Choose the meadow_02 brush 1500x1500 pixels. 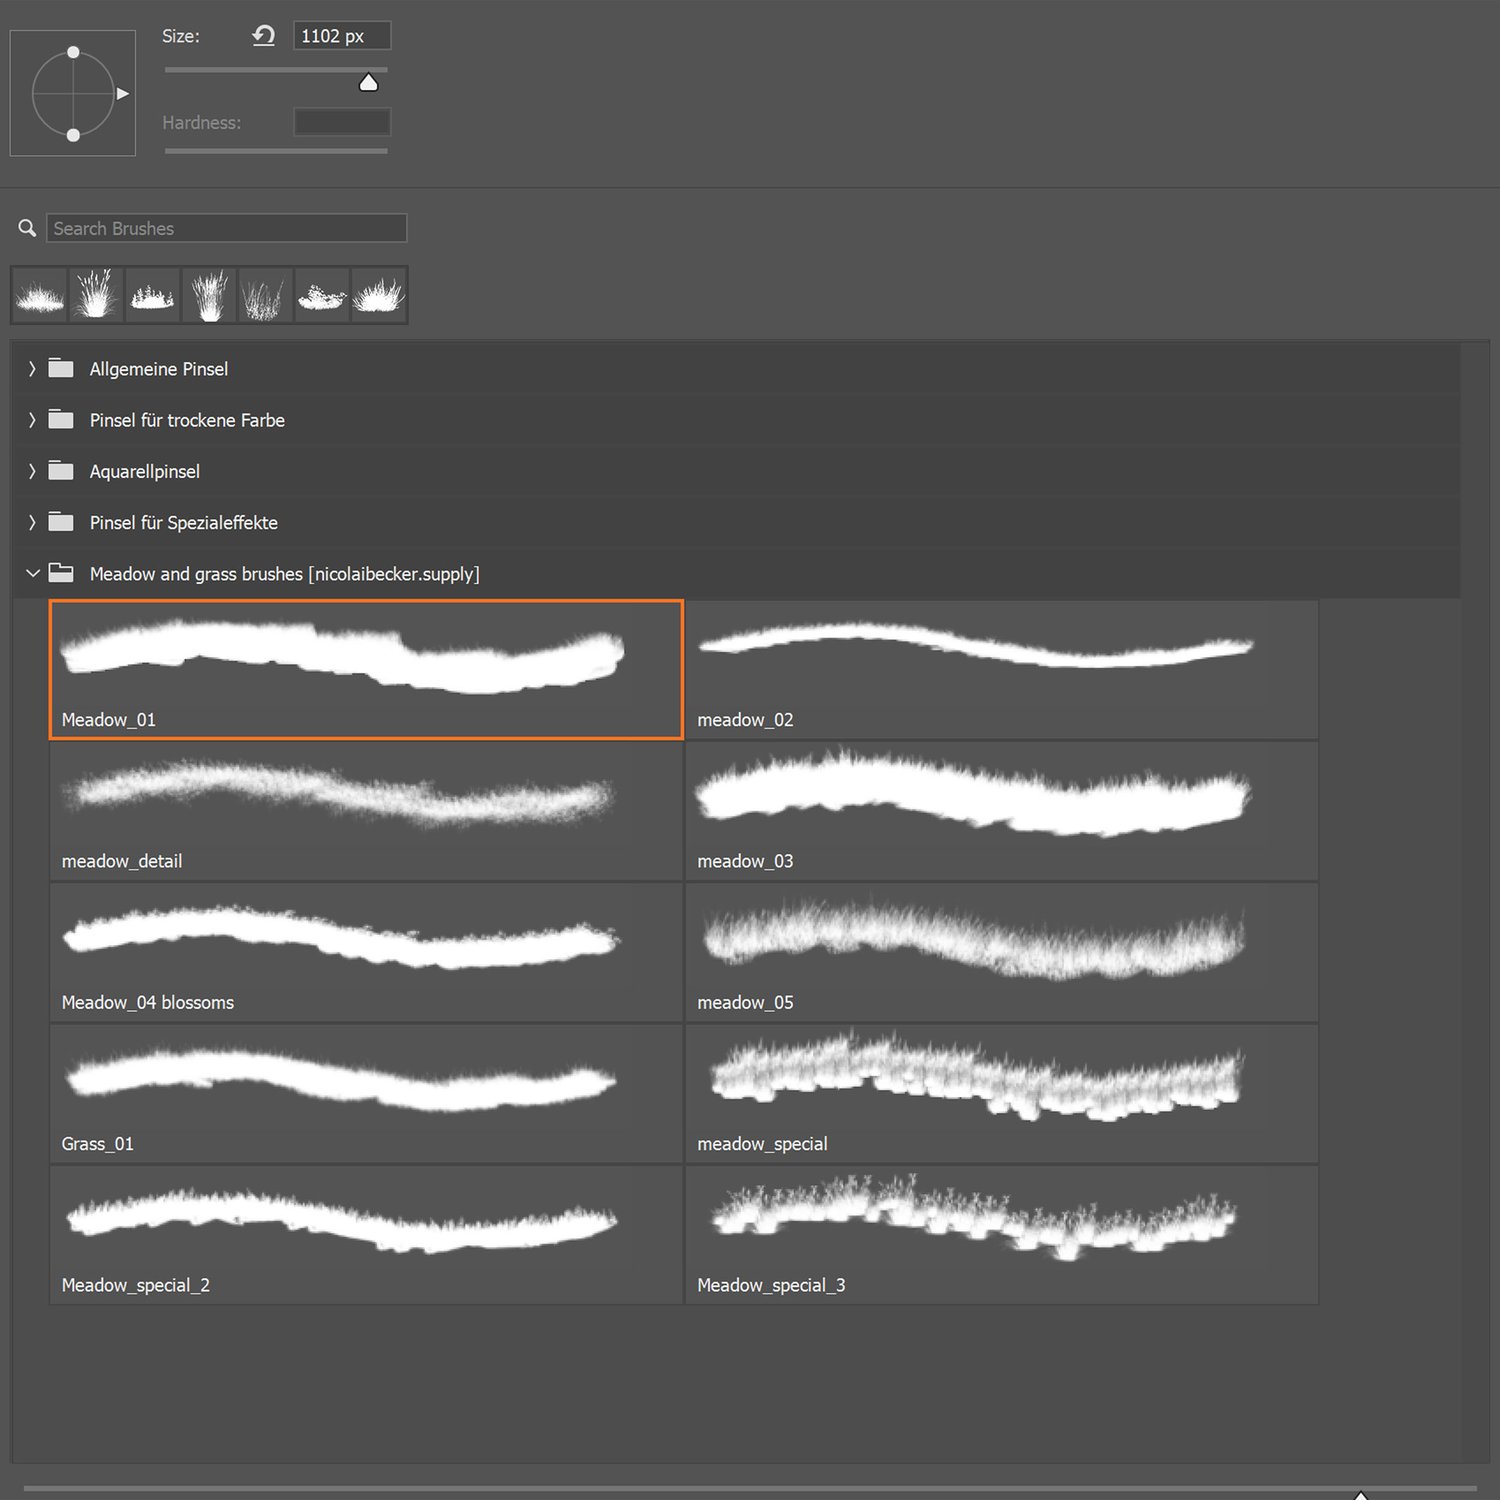[x=1002, y=669]
